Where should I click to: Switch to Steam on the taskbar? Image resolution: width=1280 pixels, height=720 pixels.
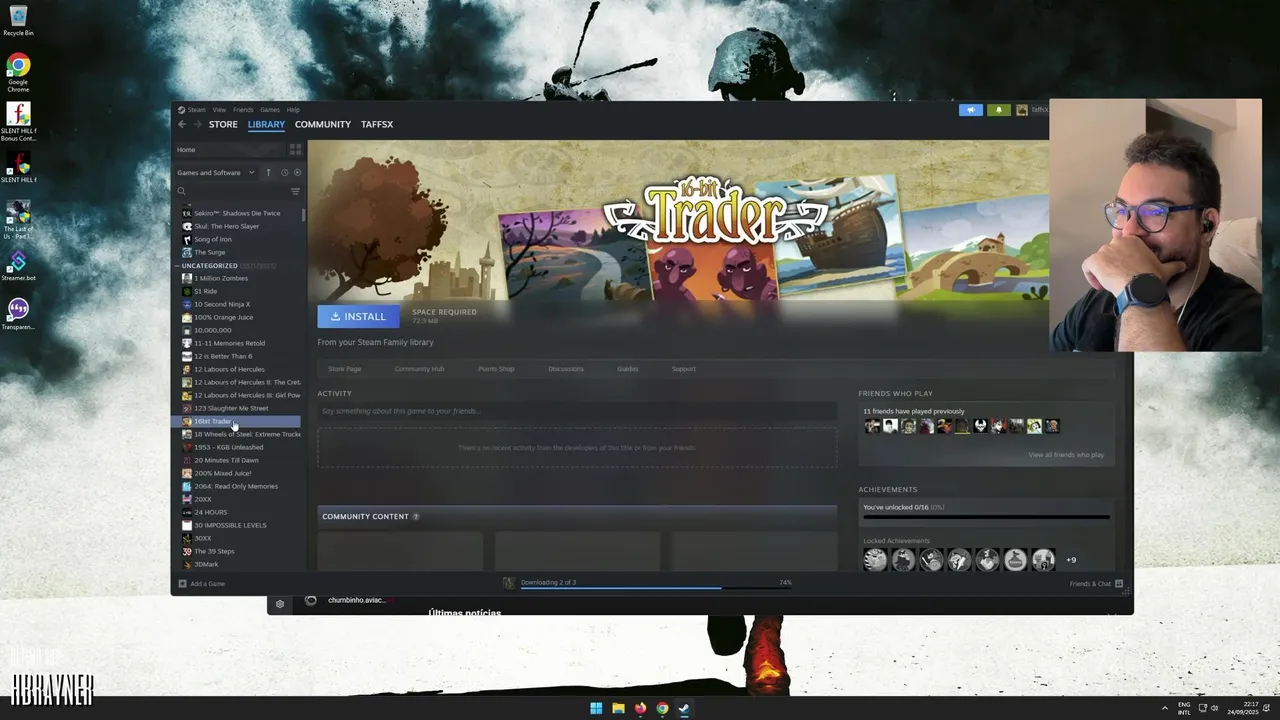coord(684,709)
